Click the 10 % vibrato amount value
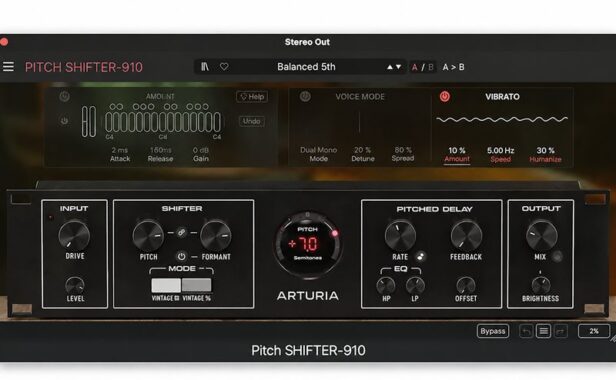The width and height of the screenshot is (616, 380). click(x=457, y=151)
